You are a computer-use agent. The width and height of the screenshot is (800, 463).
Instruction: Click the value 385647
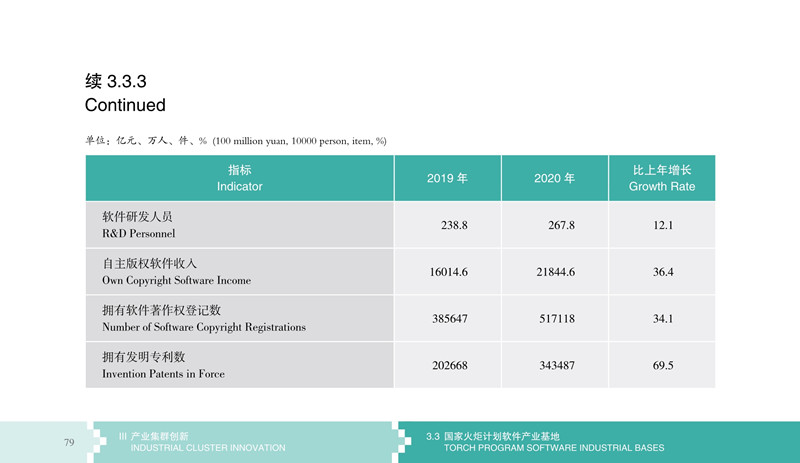click(449, 319)
